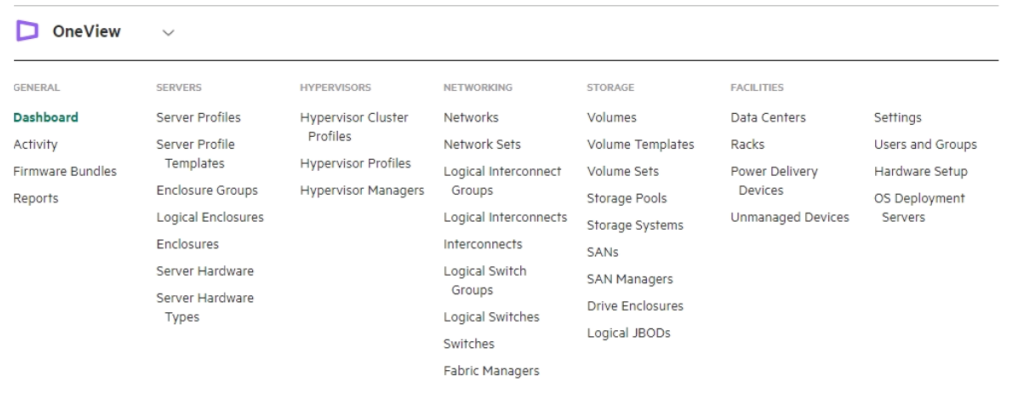Open Storage Pools page
1011x398 pixels.
click(627, 199)
